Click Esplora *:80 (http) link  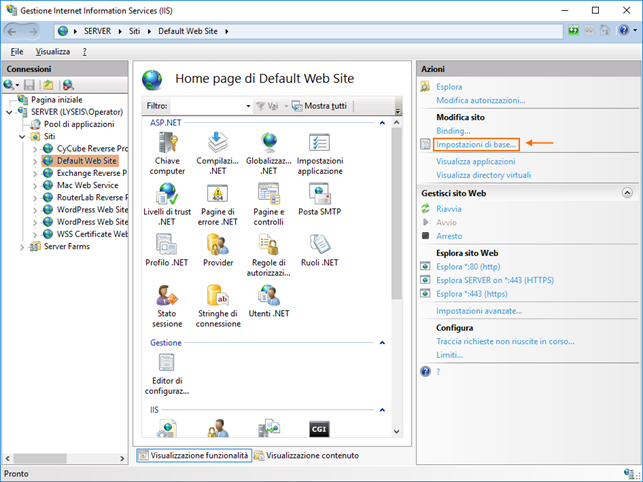[x=468, y=267]
